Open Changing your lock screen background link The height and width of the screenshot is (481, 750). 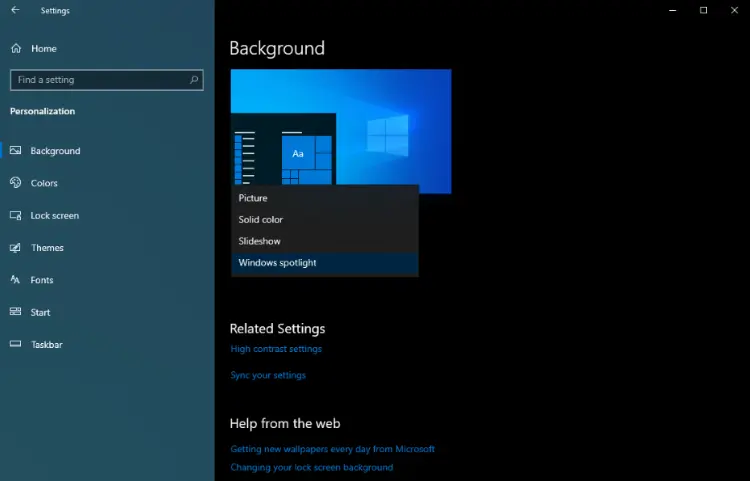(311, 467)
